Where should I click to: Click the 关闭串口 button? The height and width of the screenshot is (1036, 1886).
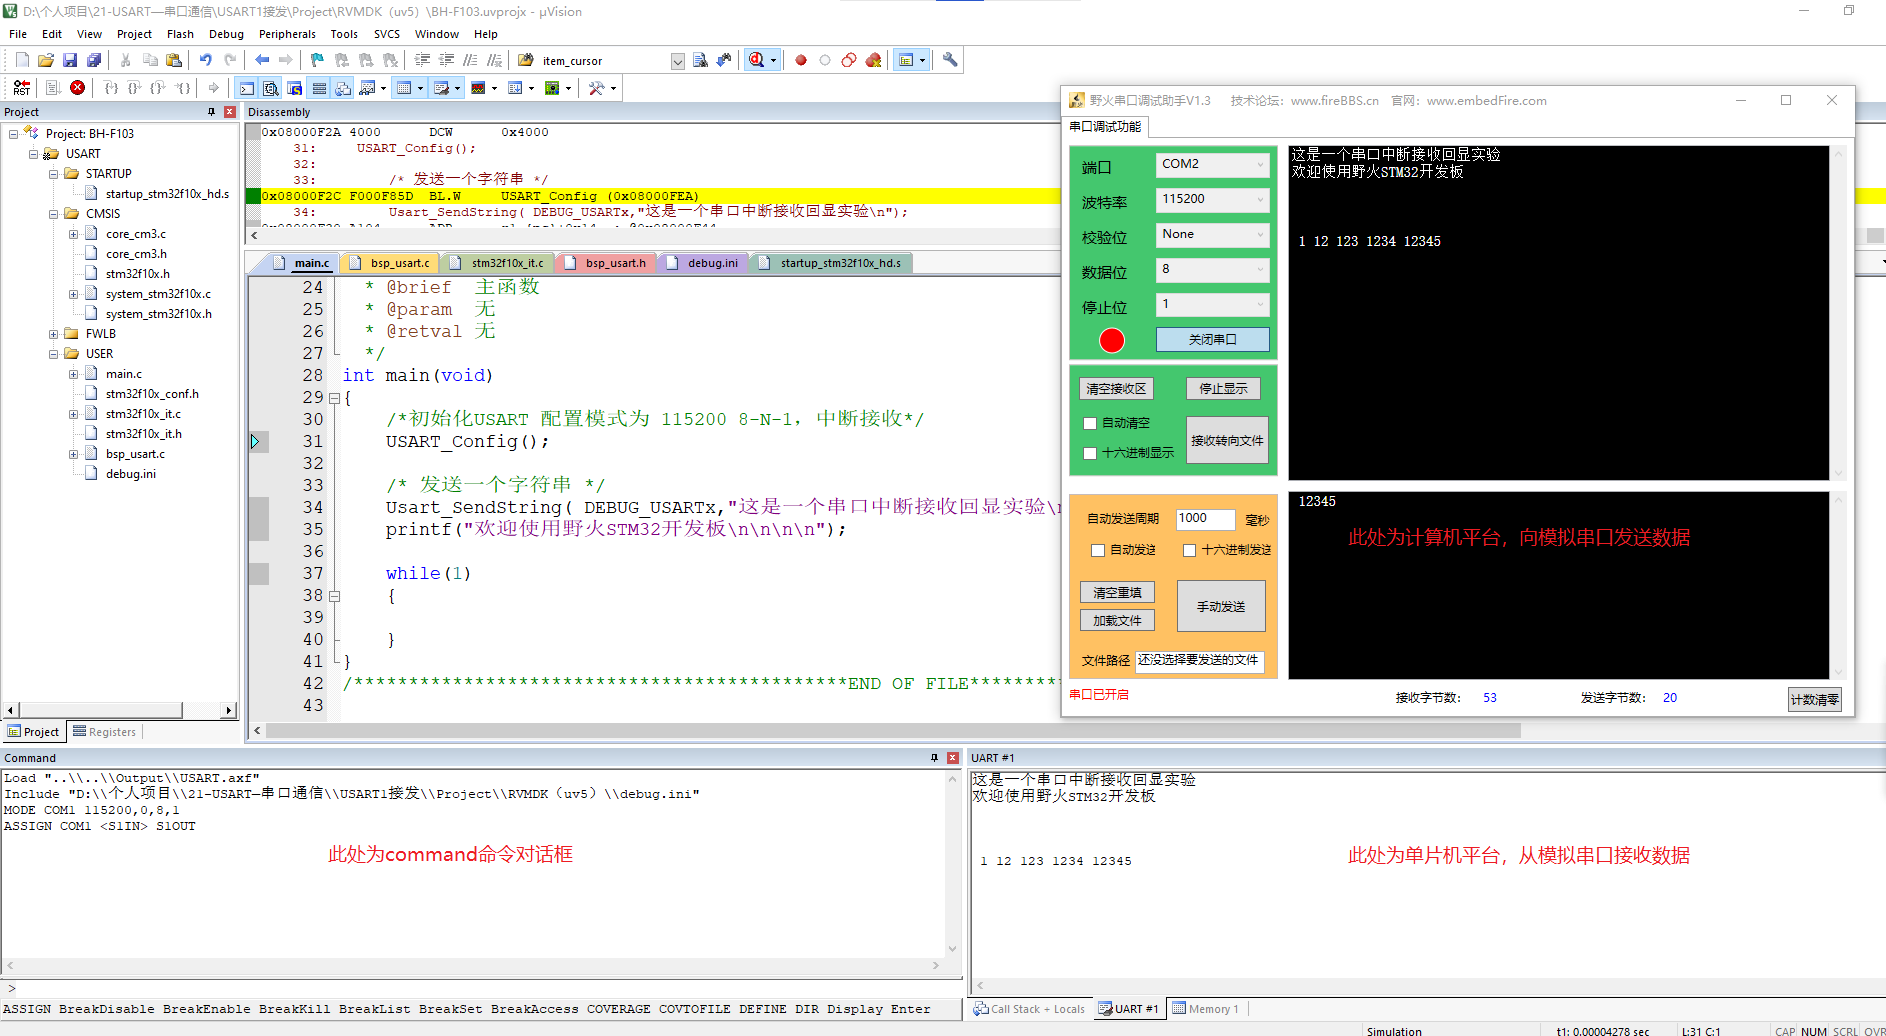click(x=1212, y=340)
